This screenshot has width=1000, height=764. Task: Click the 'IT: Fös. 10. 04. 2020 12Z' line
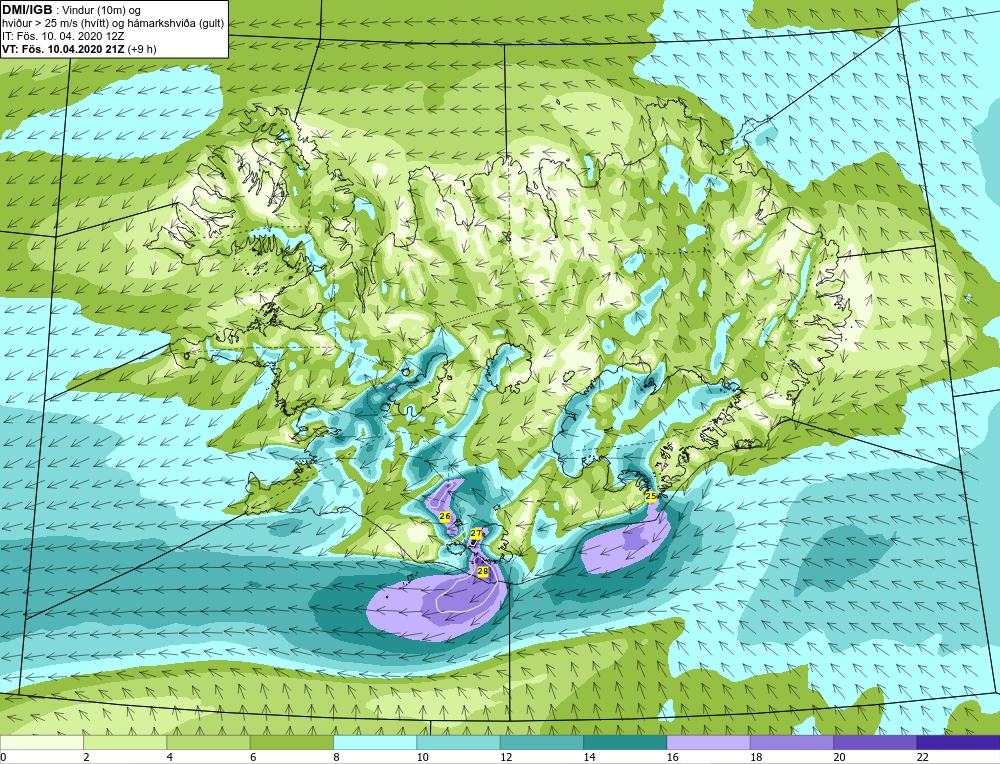(x=63, y=36)
